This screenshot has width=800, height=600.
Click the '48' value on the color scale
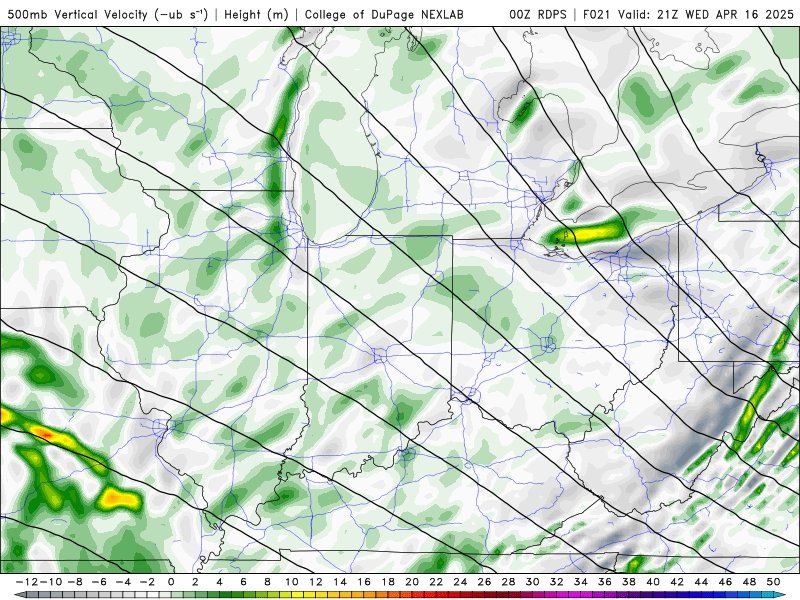749,582
